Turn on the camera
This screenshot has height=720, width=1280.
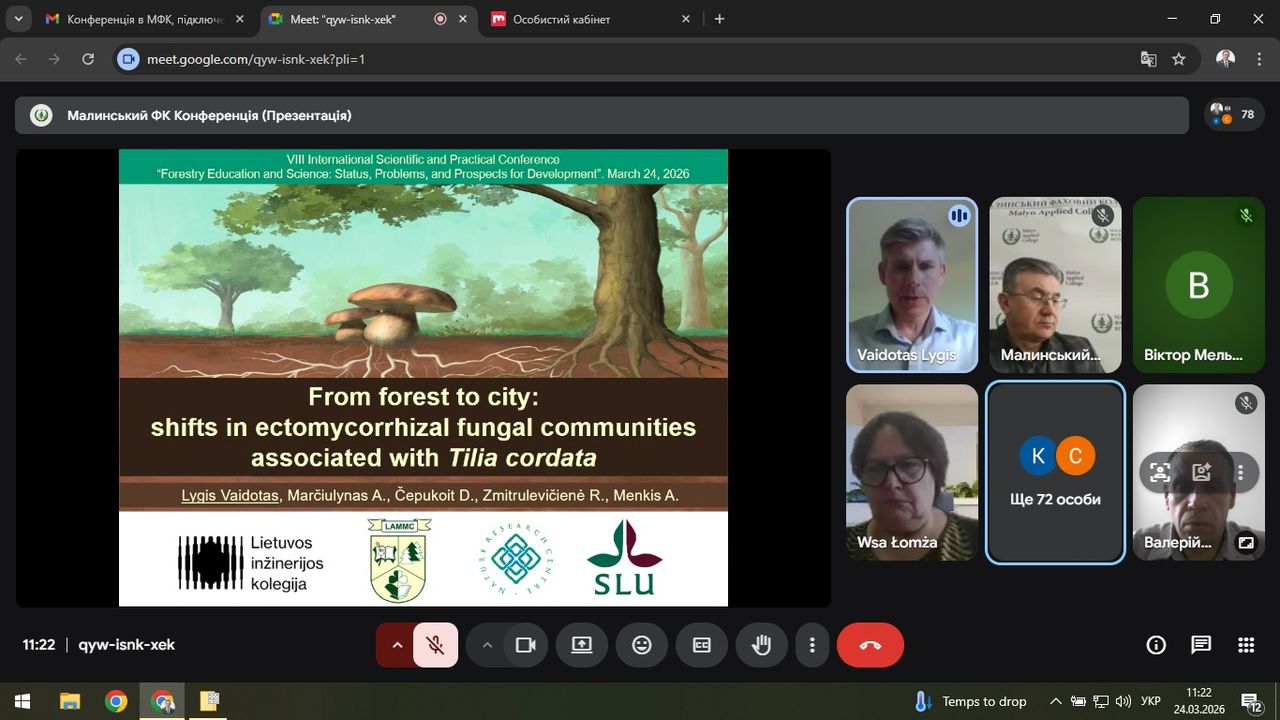[x=526, y=645]
